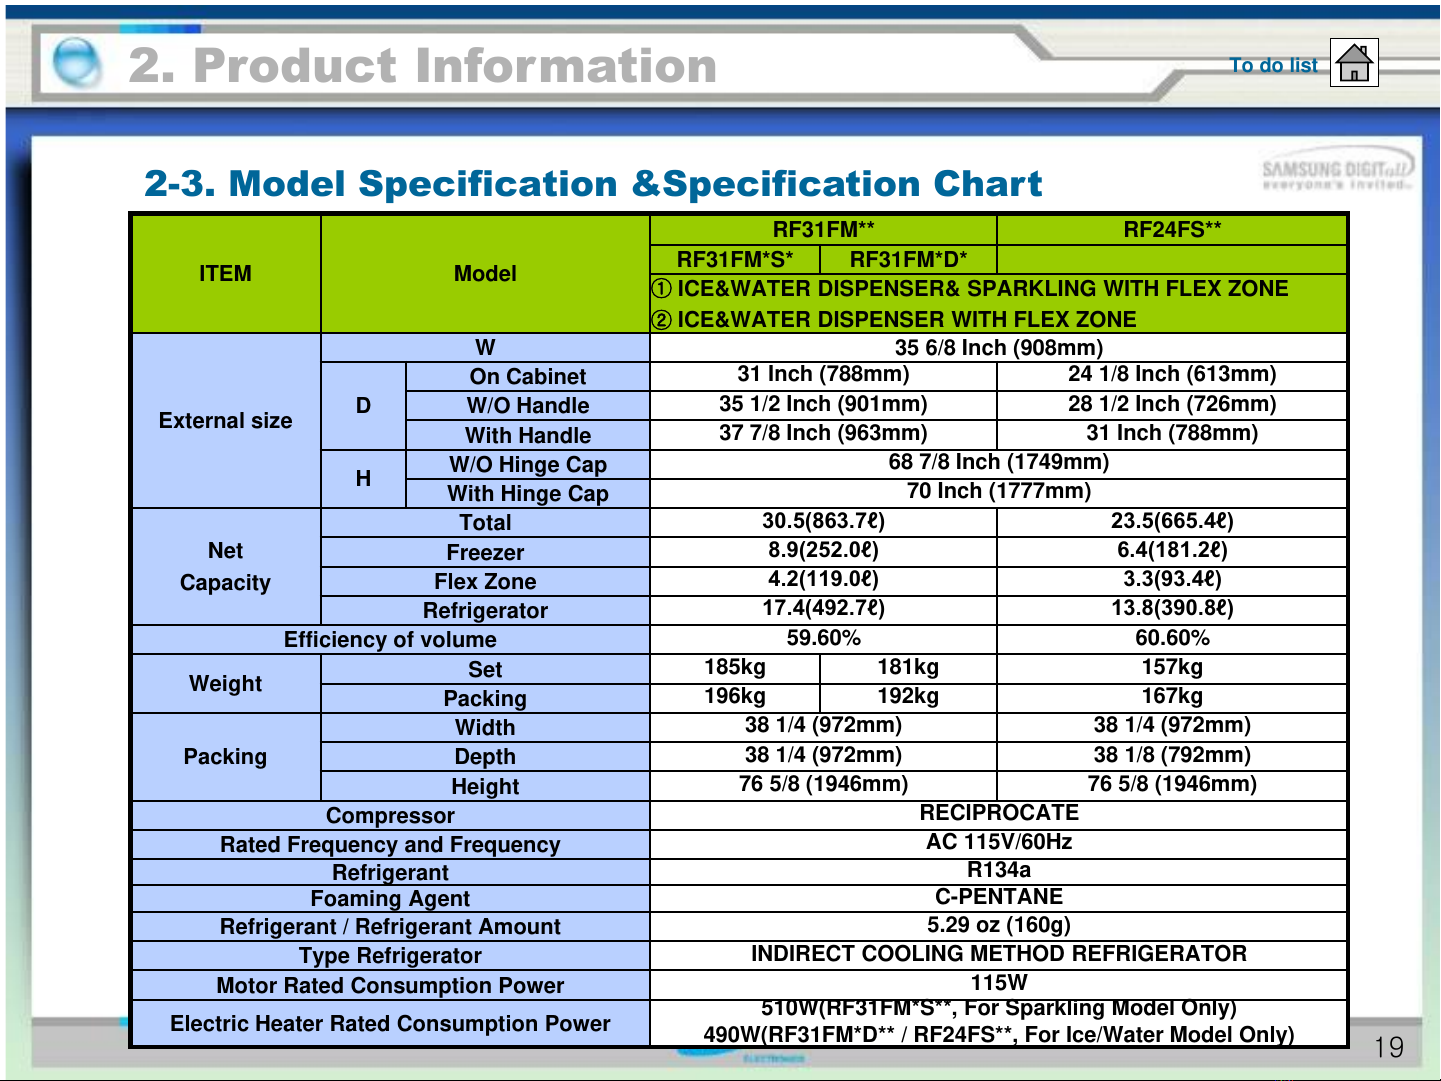Select the Compressor label
Screen dimensions: 1441x1081
[x=390, y=816]
